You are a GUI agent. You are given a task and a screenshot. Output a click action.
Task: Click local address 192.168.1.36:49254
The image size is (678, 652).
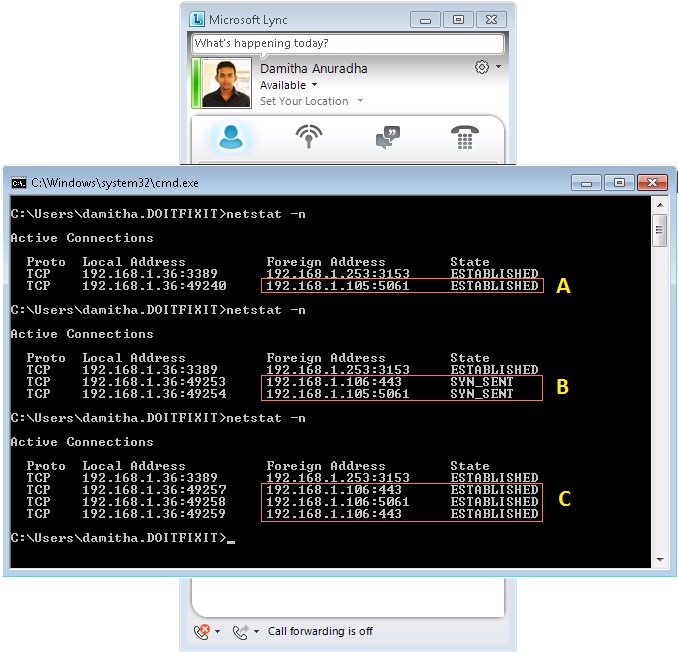(x=154, y=393)
